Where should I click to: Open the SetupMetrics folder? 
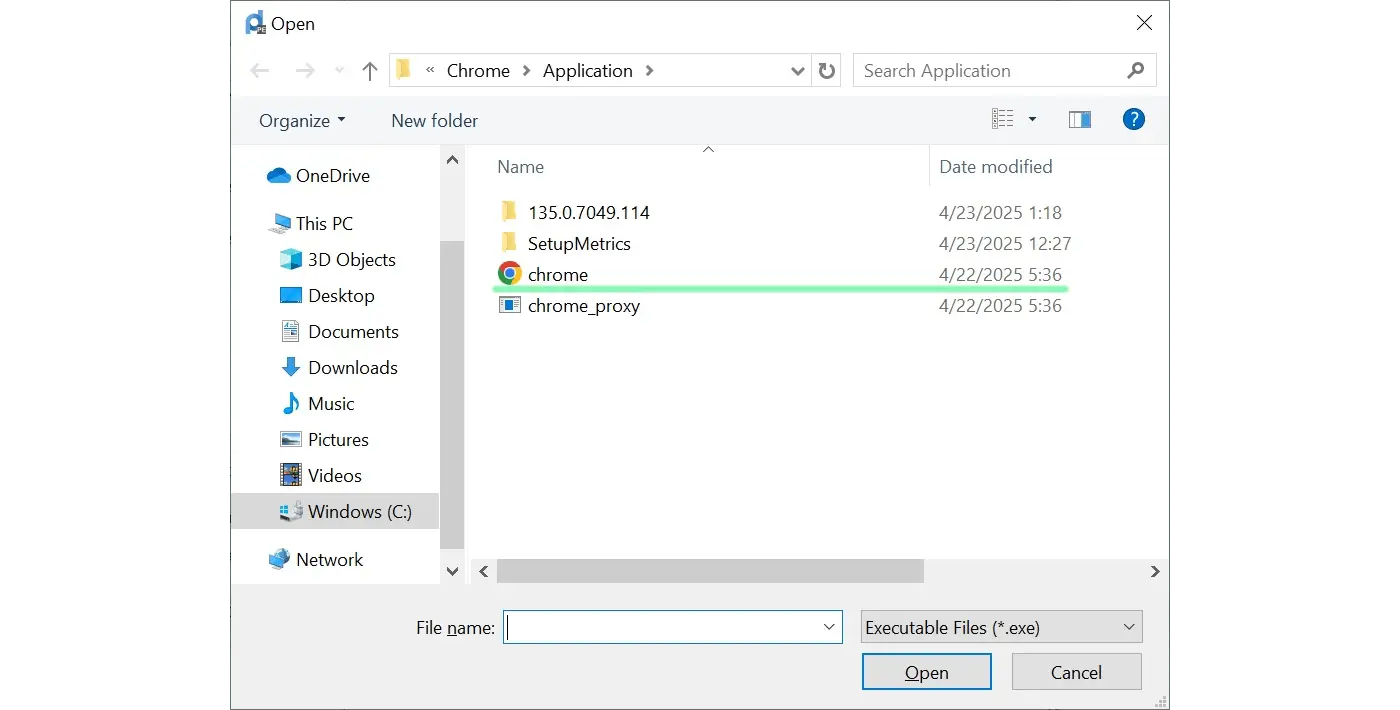tap(578, 243)
